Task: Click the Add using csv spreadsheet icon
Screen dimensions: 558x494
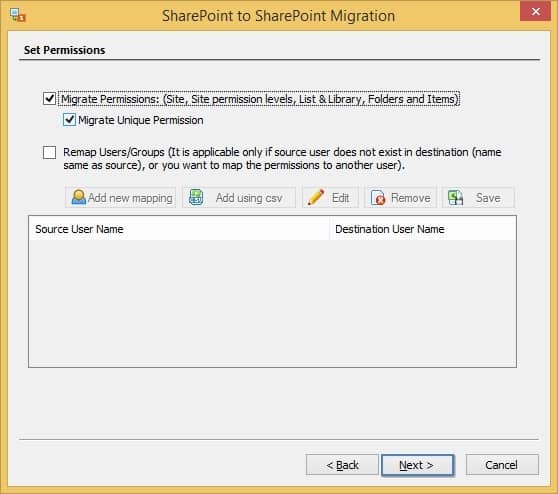Action: (x=196, y=197)
